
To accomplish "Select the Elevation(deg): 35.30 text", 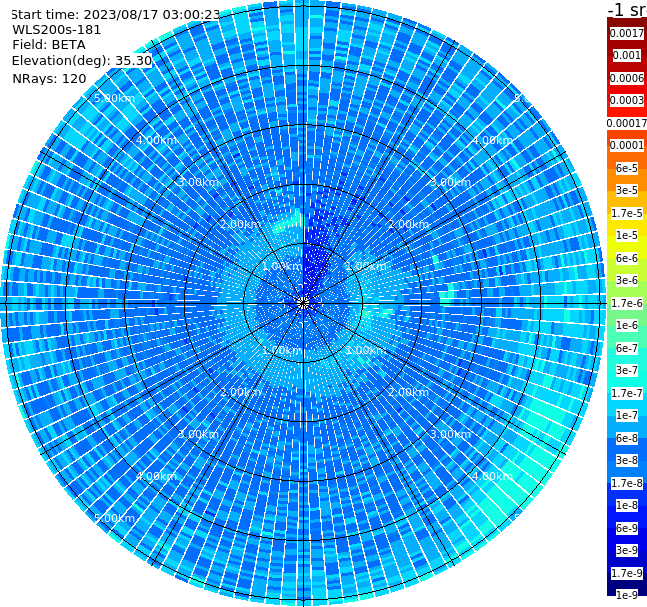I will (82, 61).
